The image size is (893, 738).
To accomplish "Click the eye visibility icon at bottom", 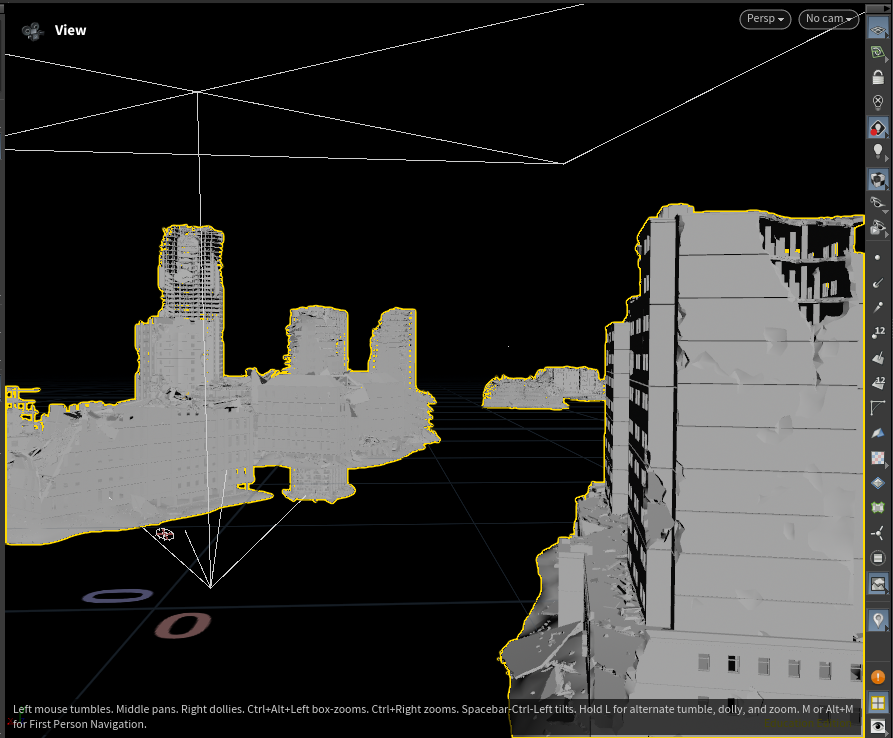I will tap(878, 727).
